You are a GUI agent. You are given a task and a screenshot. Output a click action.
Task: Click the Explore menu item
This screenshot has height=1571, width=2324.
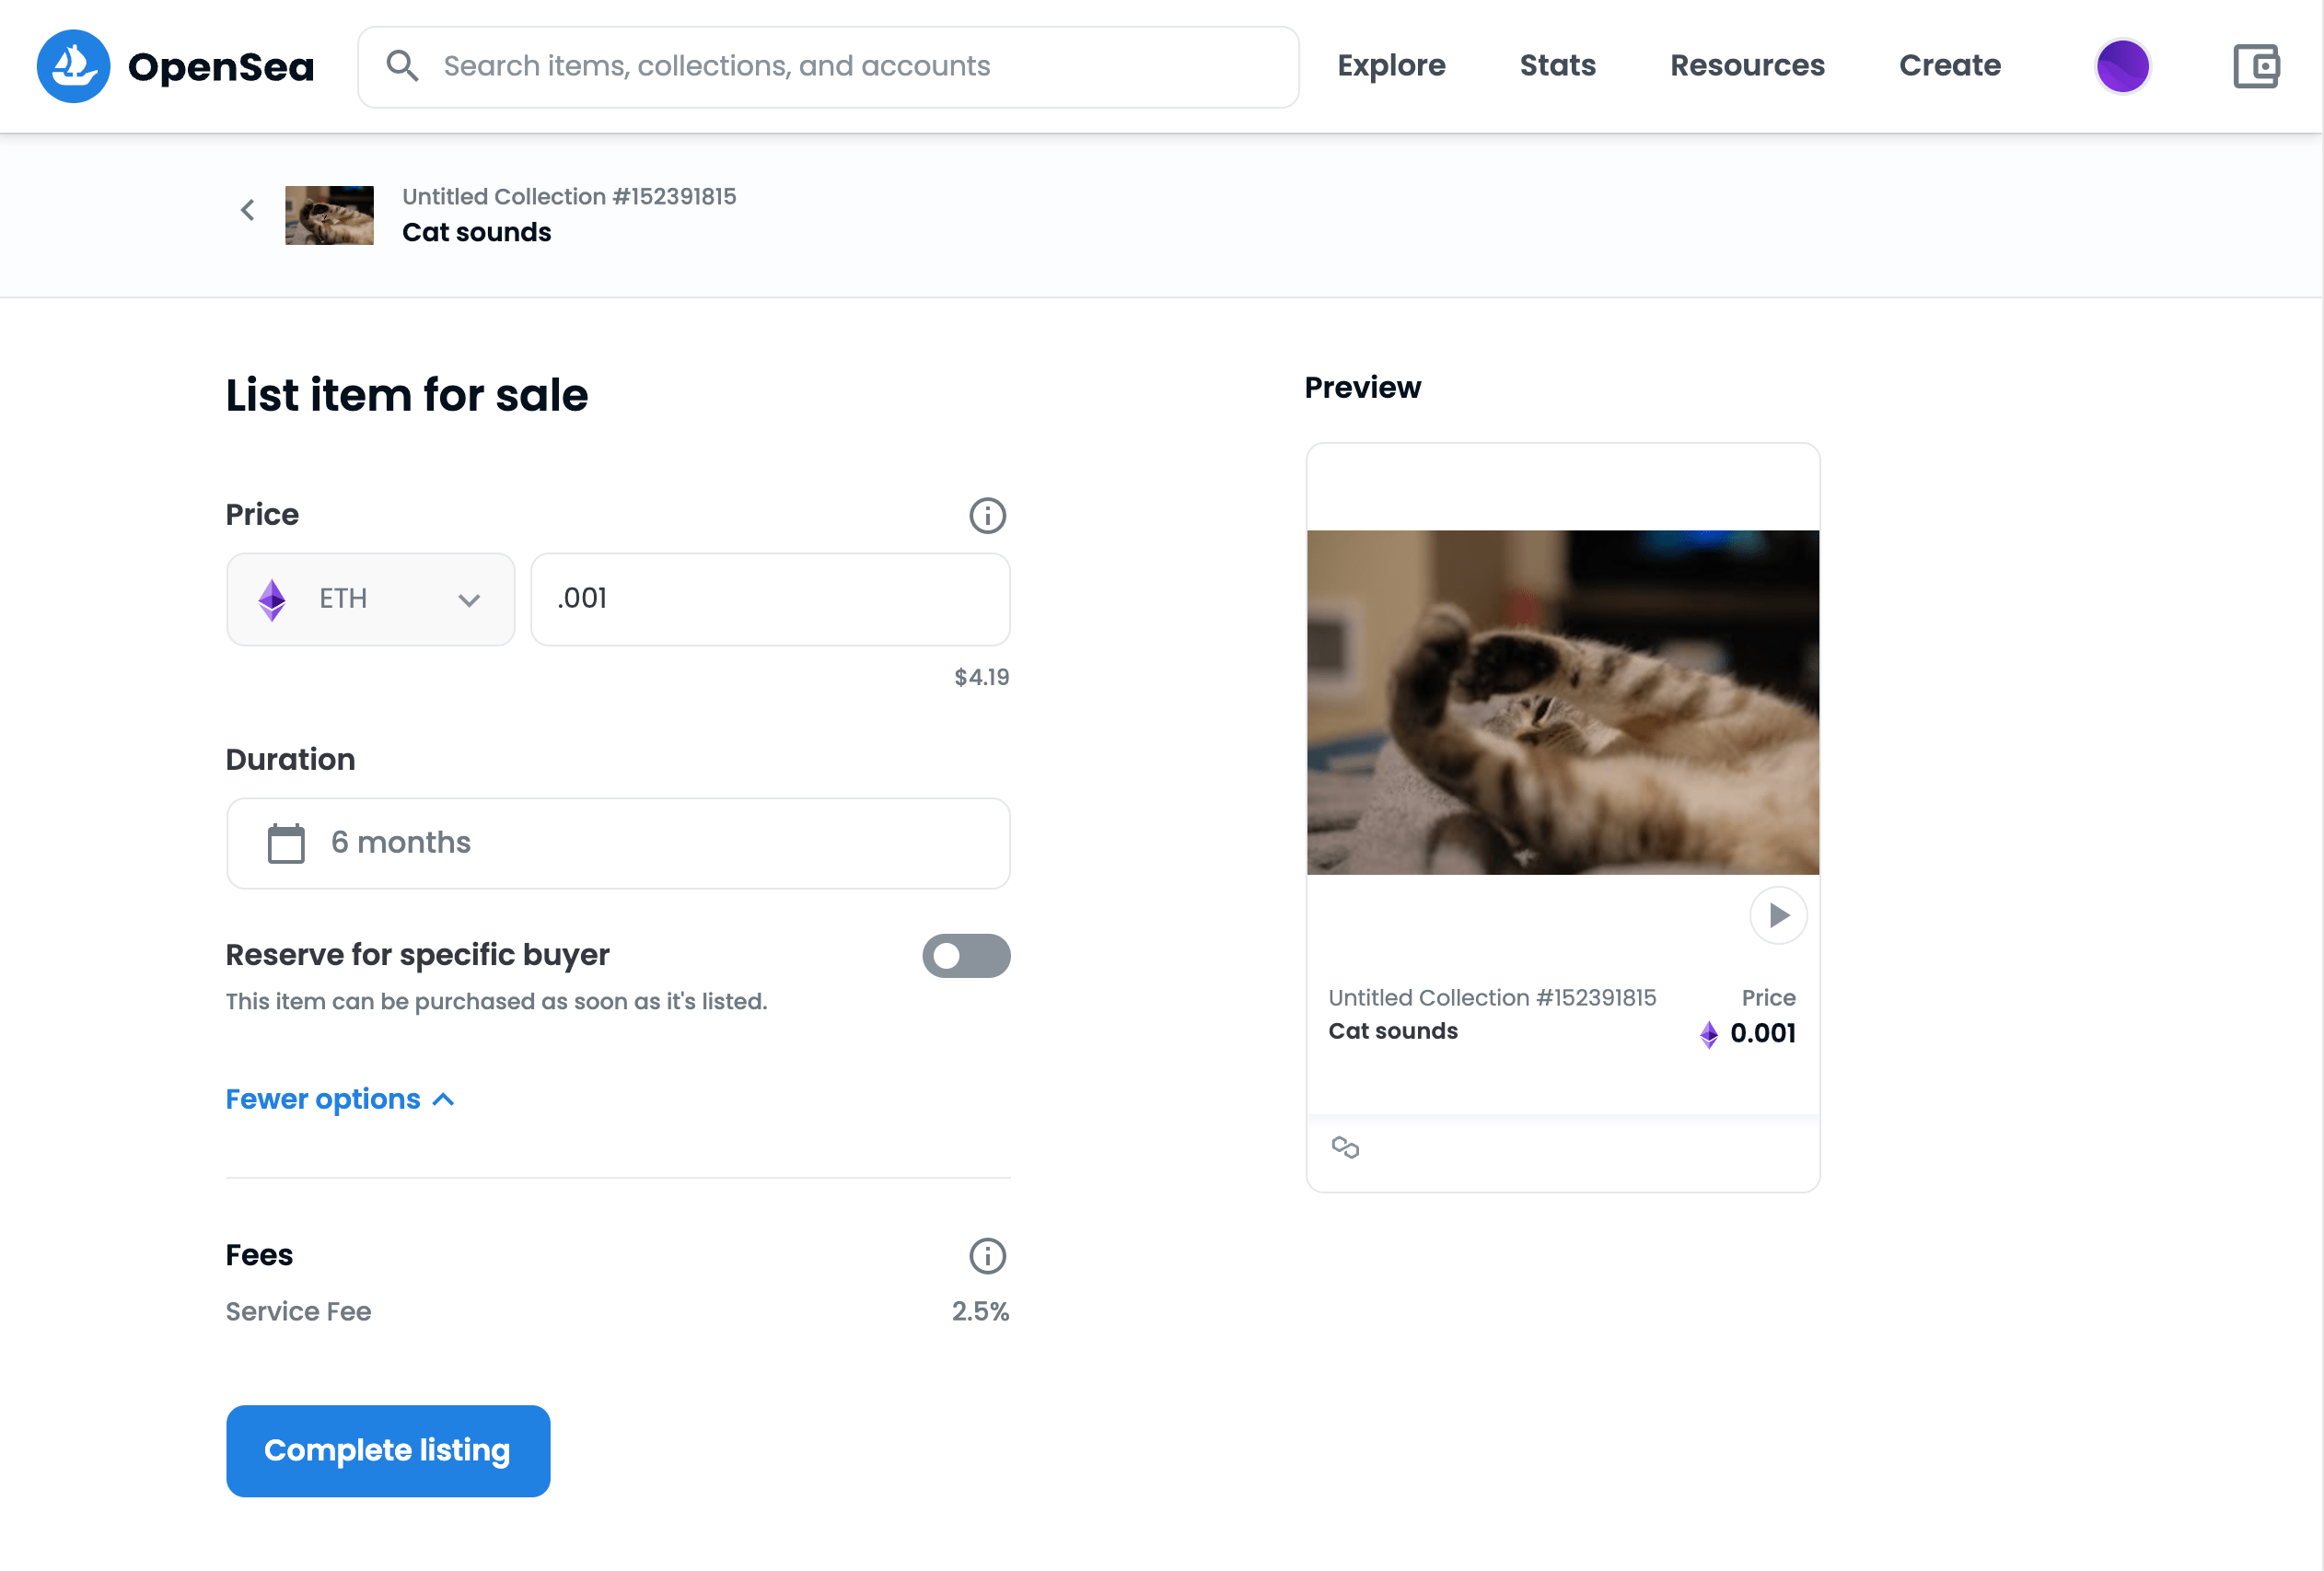tap(1391, 64)
